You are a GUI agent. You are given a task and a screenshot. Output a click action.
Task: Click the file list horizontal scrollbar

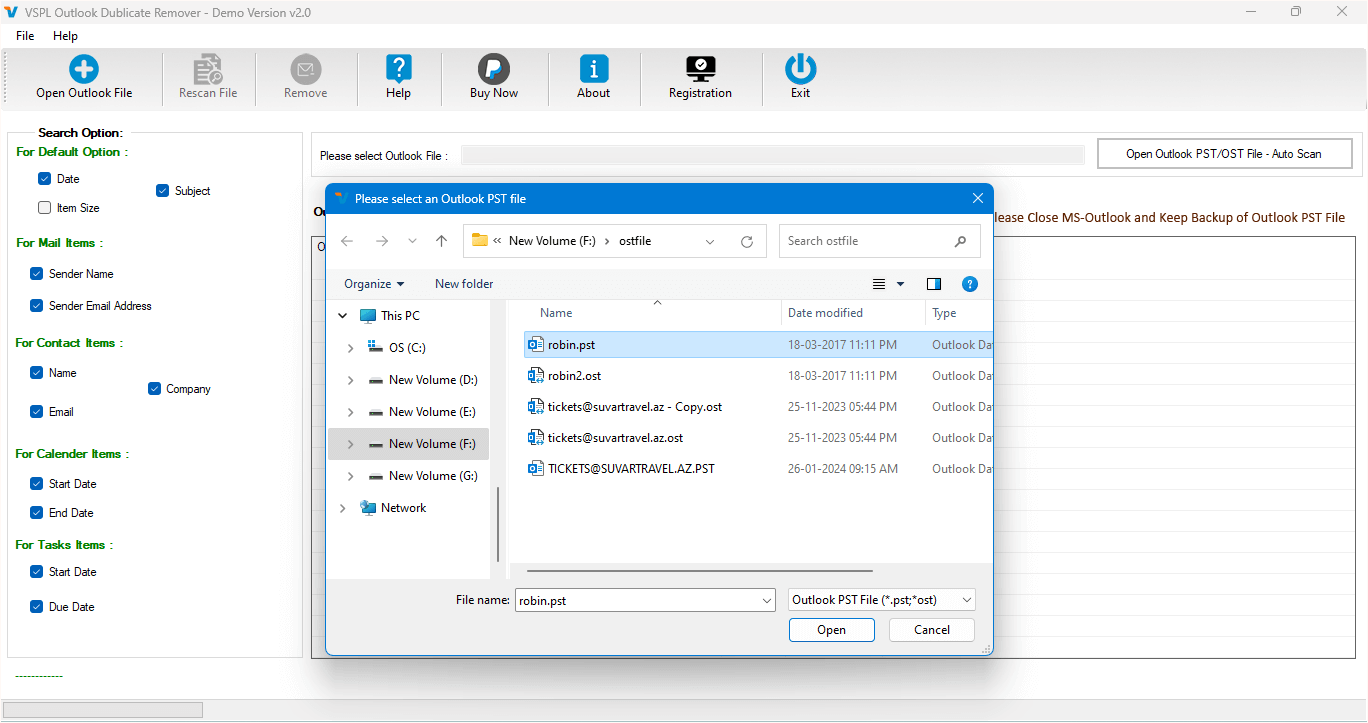pyautogui.click(x=700, y=571)
